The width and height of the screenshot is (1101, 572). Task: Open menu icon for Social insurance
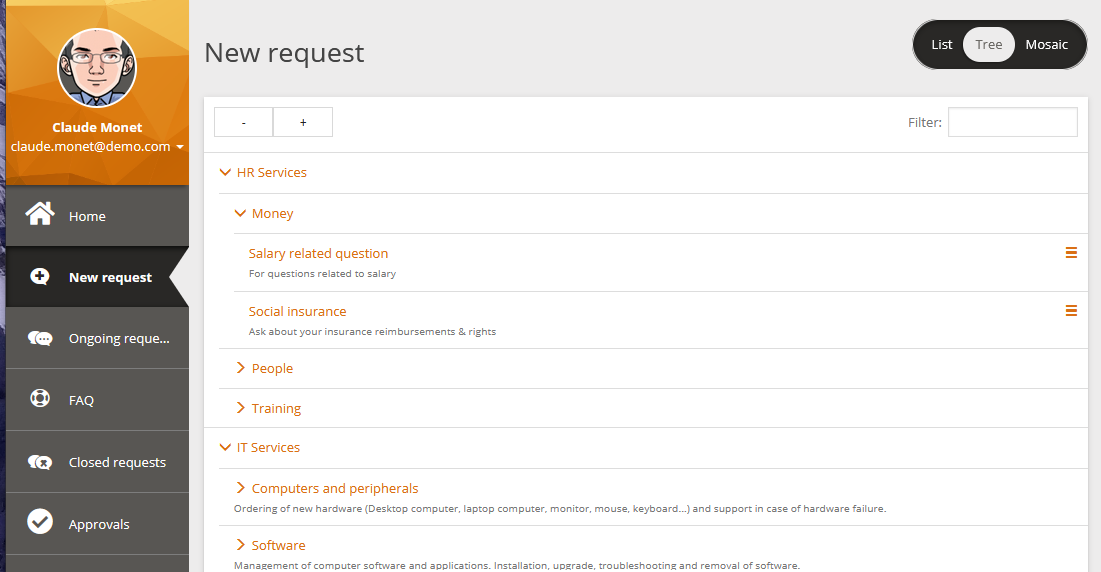(1071, 311)
